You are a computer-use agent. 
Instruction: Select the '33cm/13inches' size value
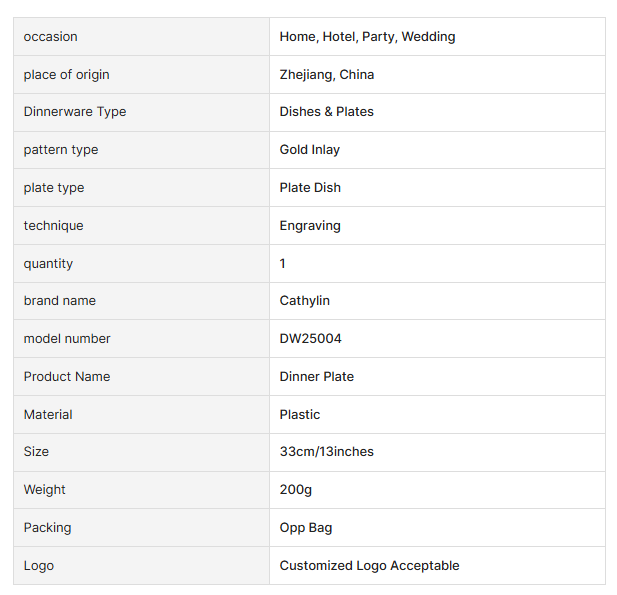tap(327, 452)
